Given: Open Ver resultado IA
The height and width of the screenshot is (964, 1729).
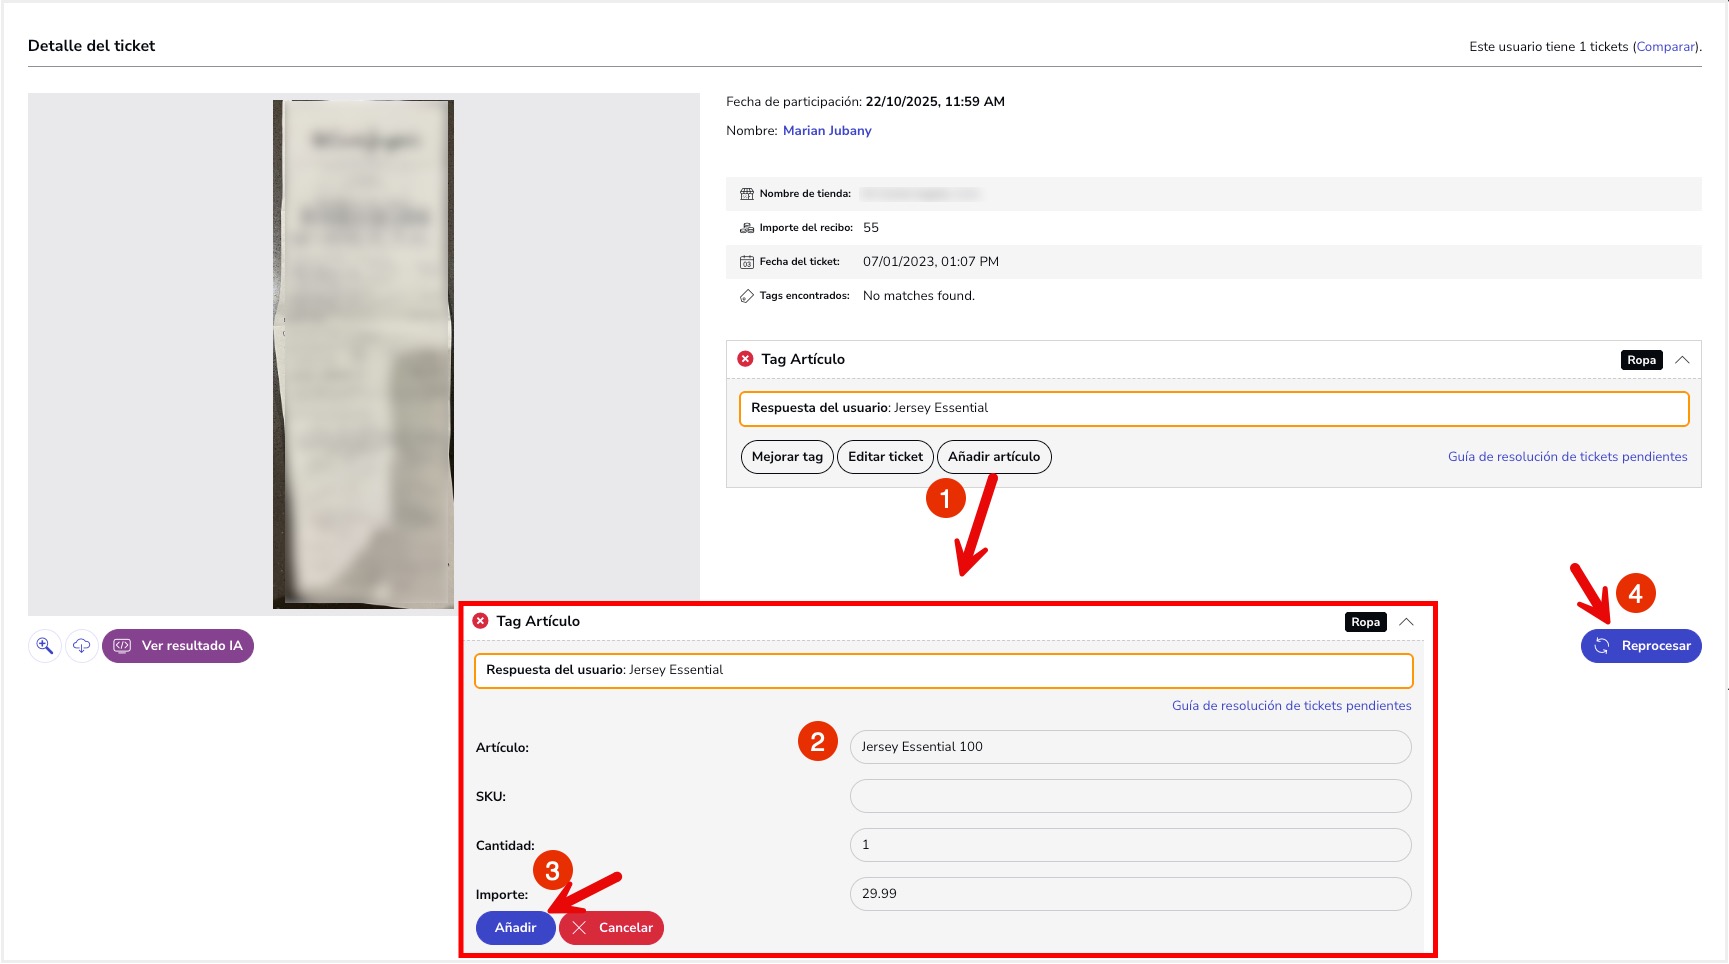Looking at the screenshot, I should tap(178, 646).
